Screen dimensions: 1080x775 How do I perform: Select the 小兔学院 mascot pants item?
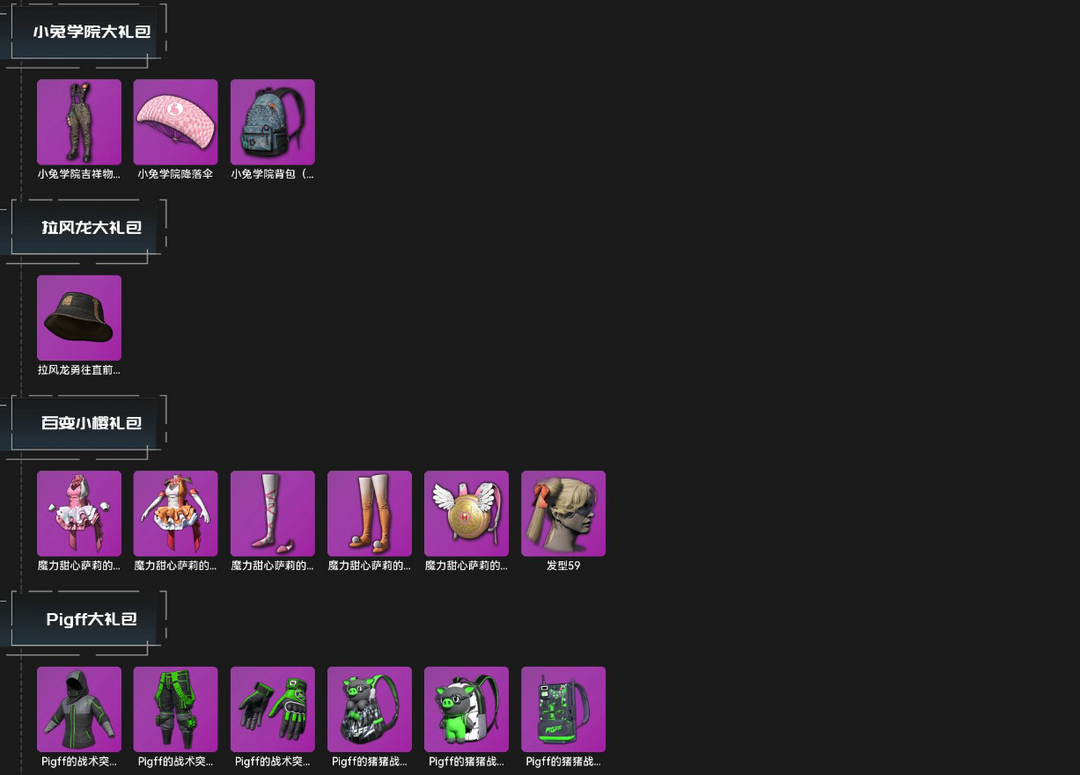tap(79, 122)
